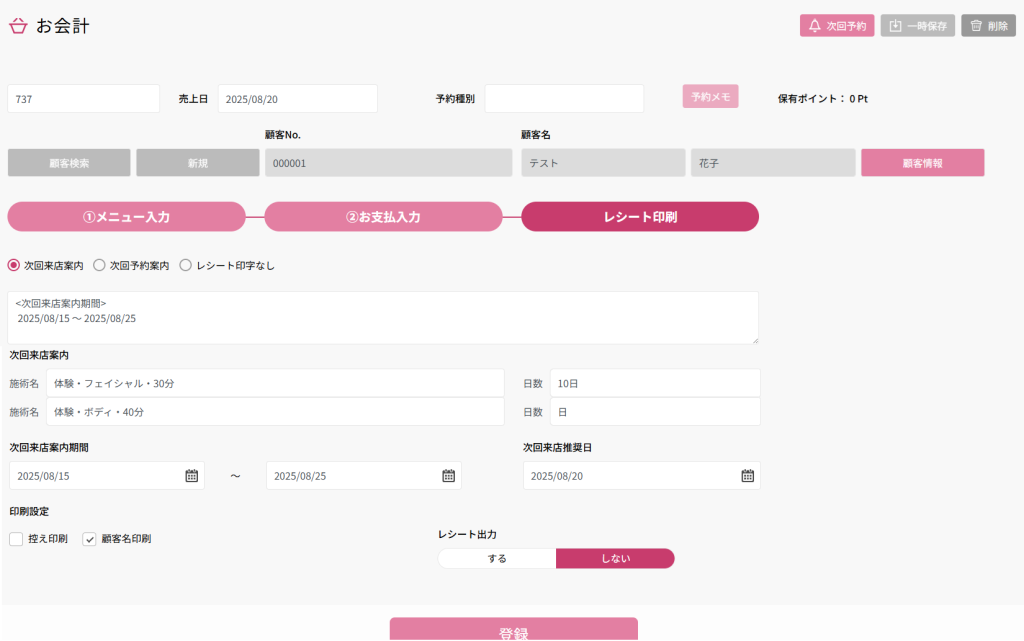1024x641 pixels.
Task: Select the 次回予約案内 radio button
Action: click(99, 264)
